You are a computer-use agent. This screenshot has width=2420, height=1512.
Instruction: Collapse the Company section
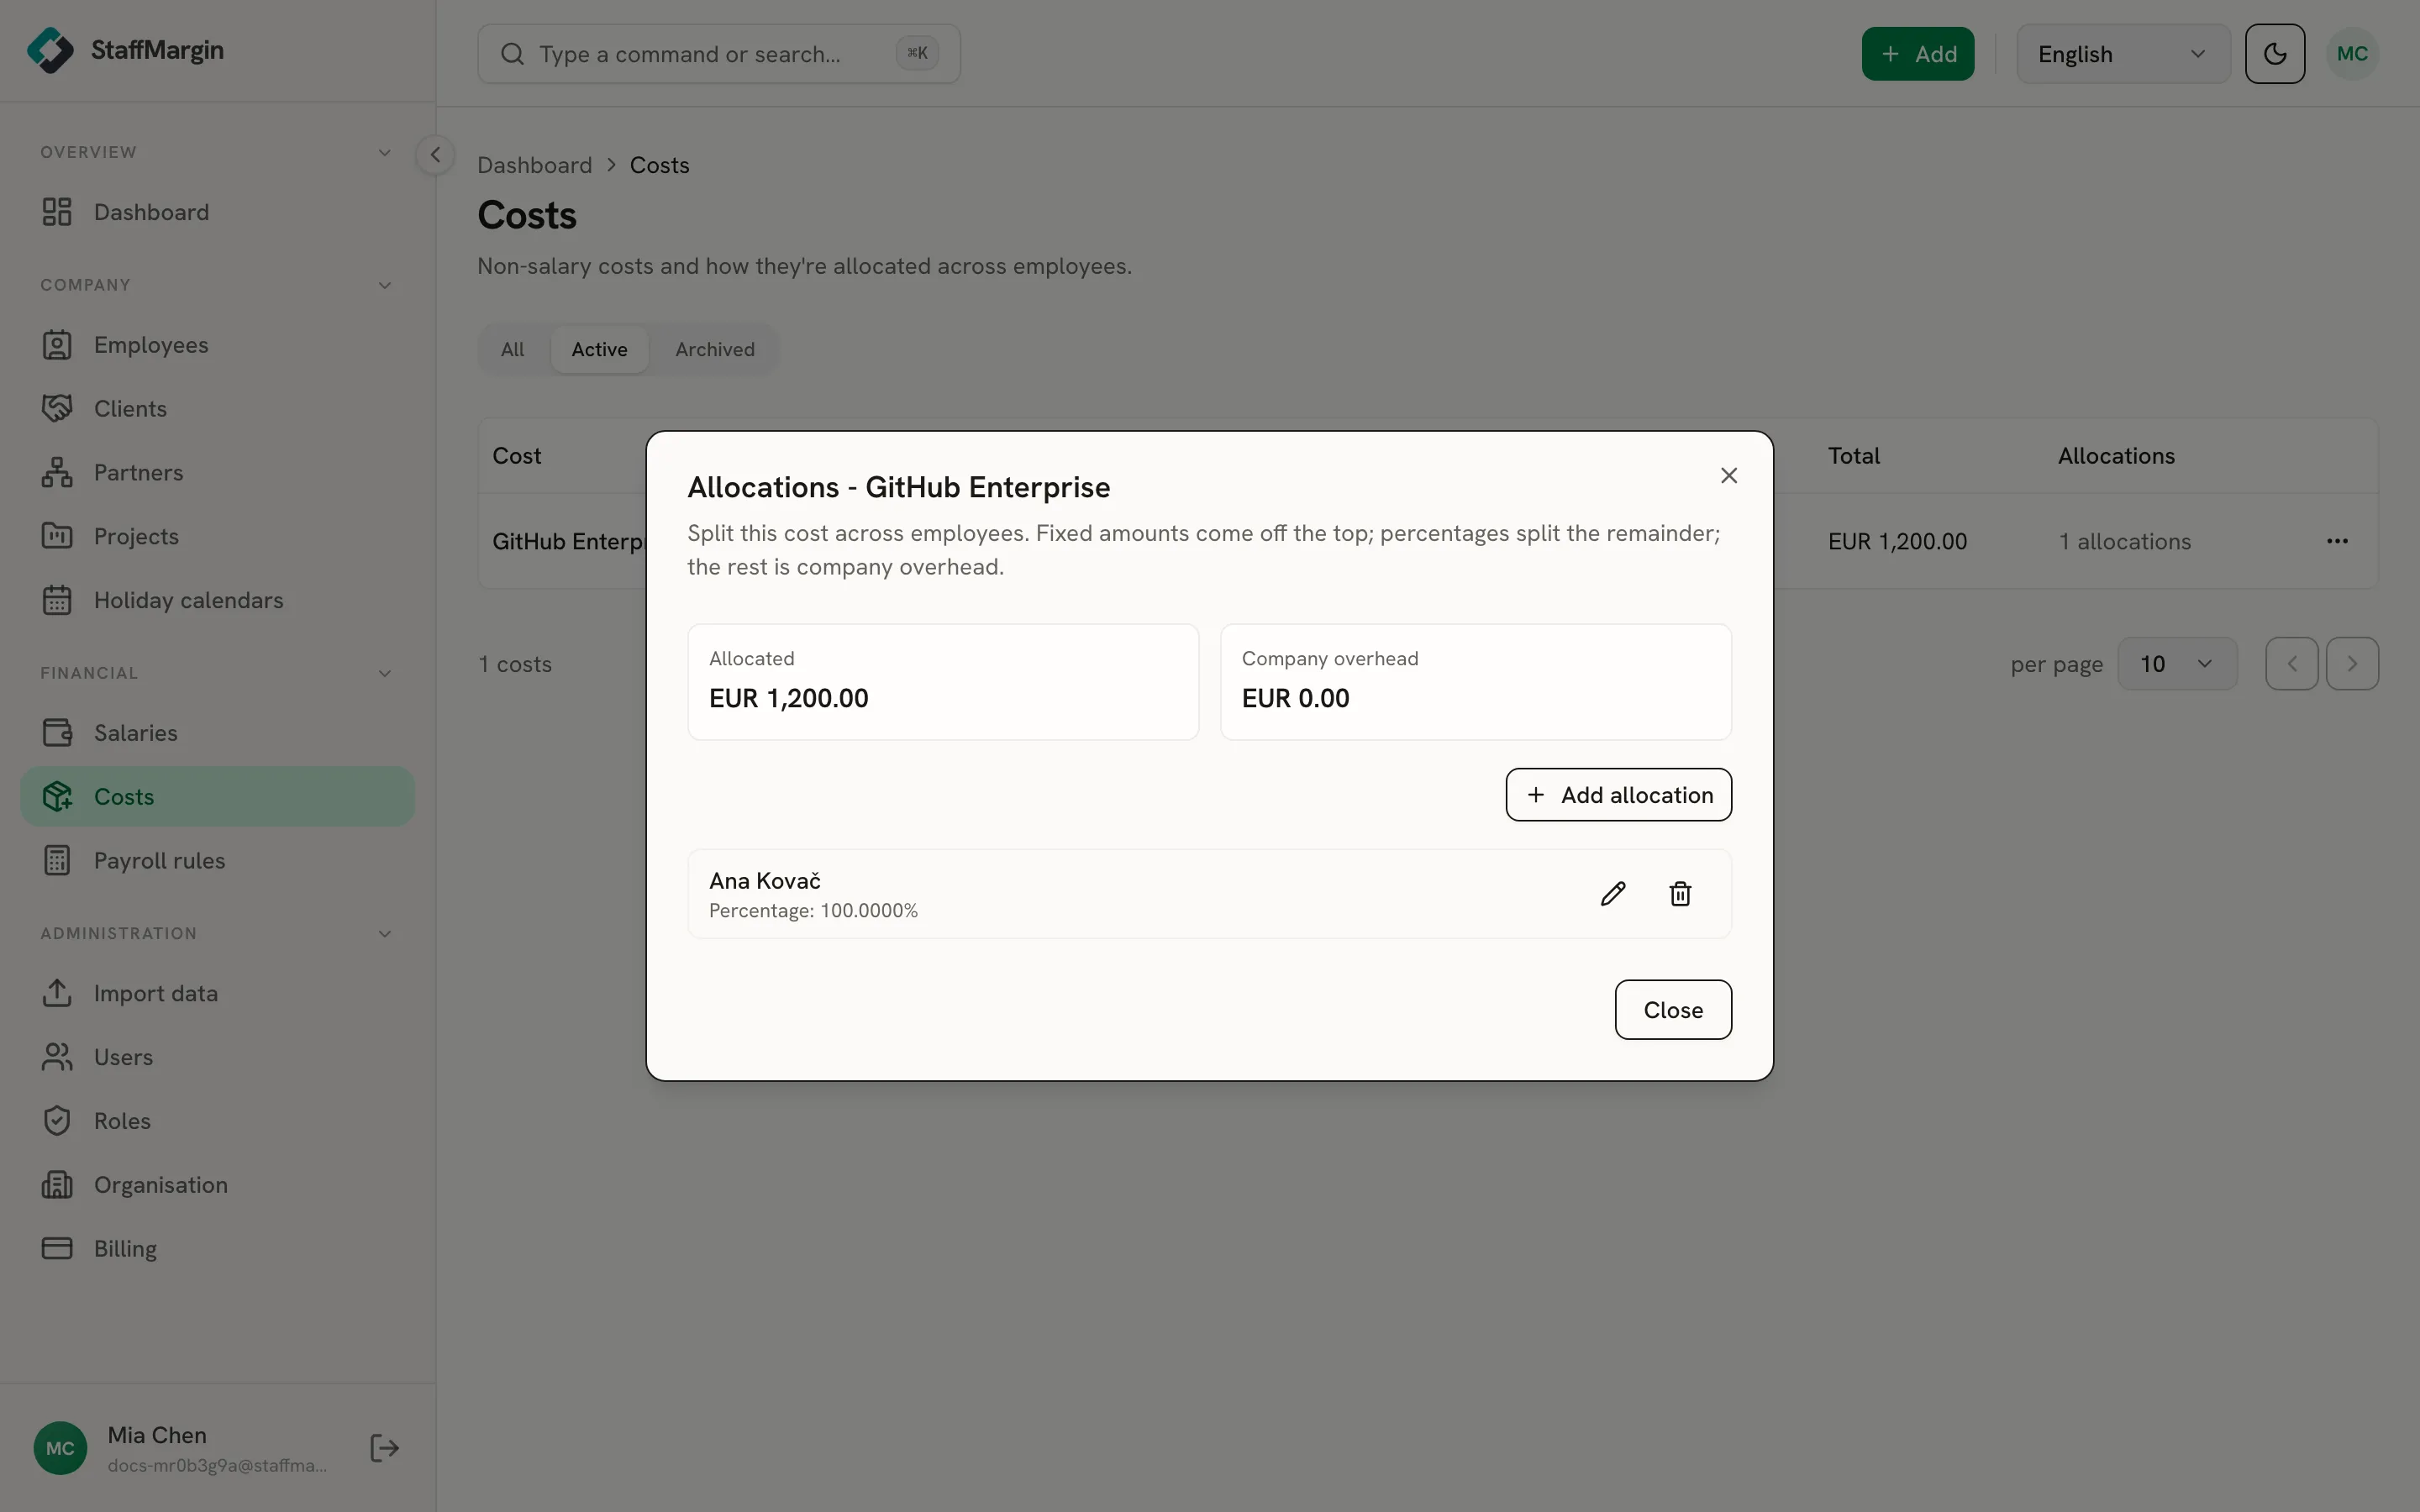tap(384, 286)
